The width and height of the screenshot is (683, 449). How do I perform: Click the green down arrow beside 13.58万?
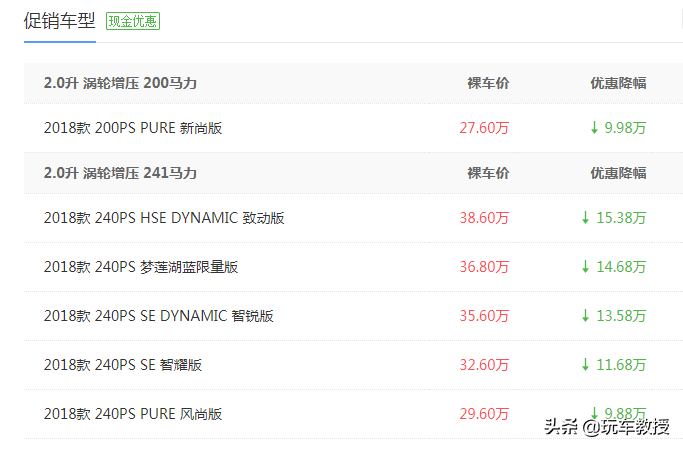(x=586, y=315)
